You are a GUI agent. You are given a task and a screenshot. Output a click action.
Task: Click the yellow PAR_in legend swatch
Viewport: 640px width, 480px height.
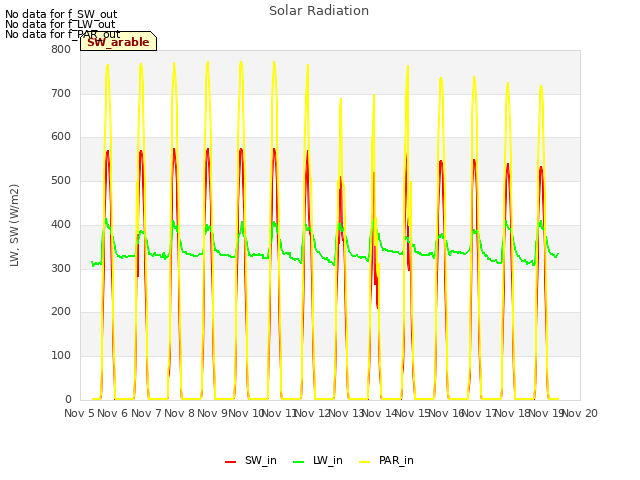[x=364, y=462]
